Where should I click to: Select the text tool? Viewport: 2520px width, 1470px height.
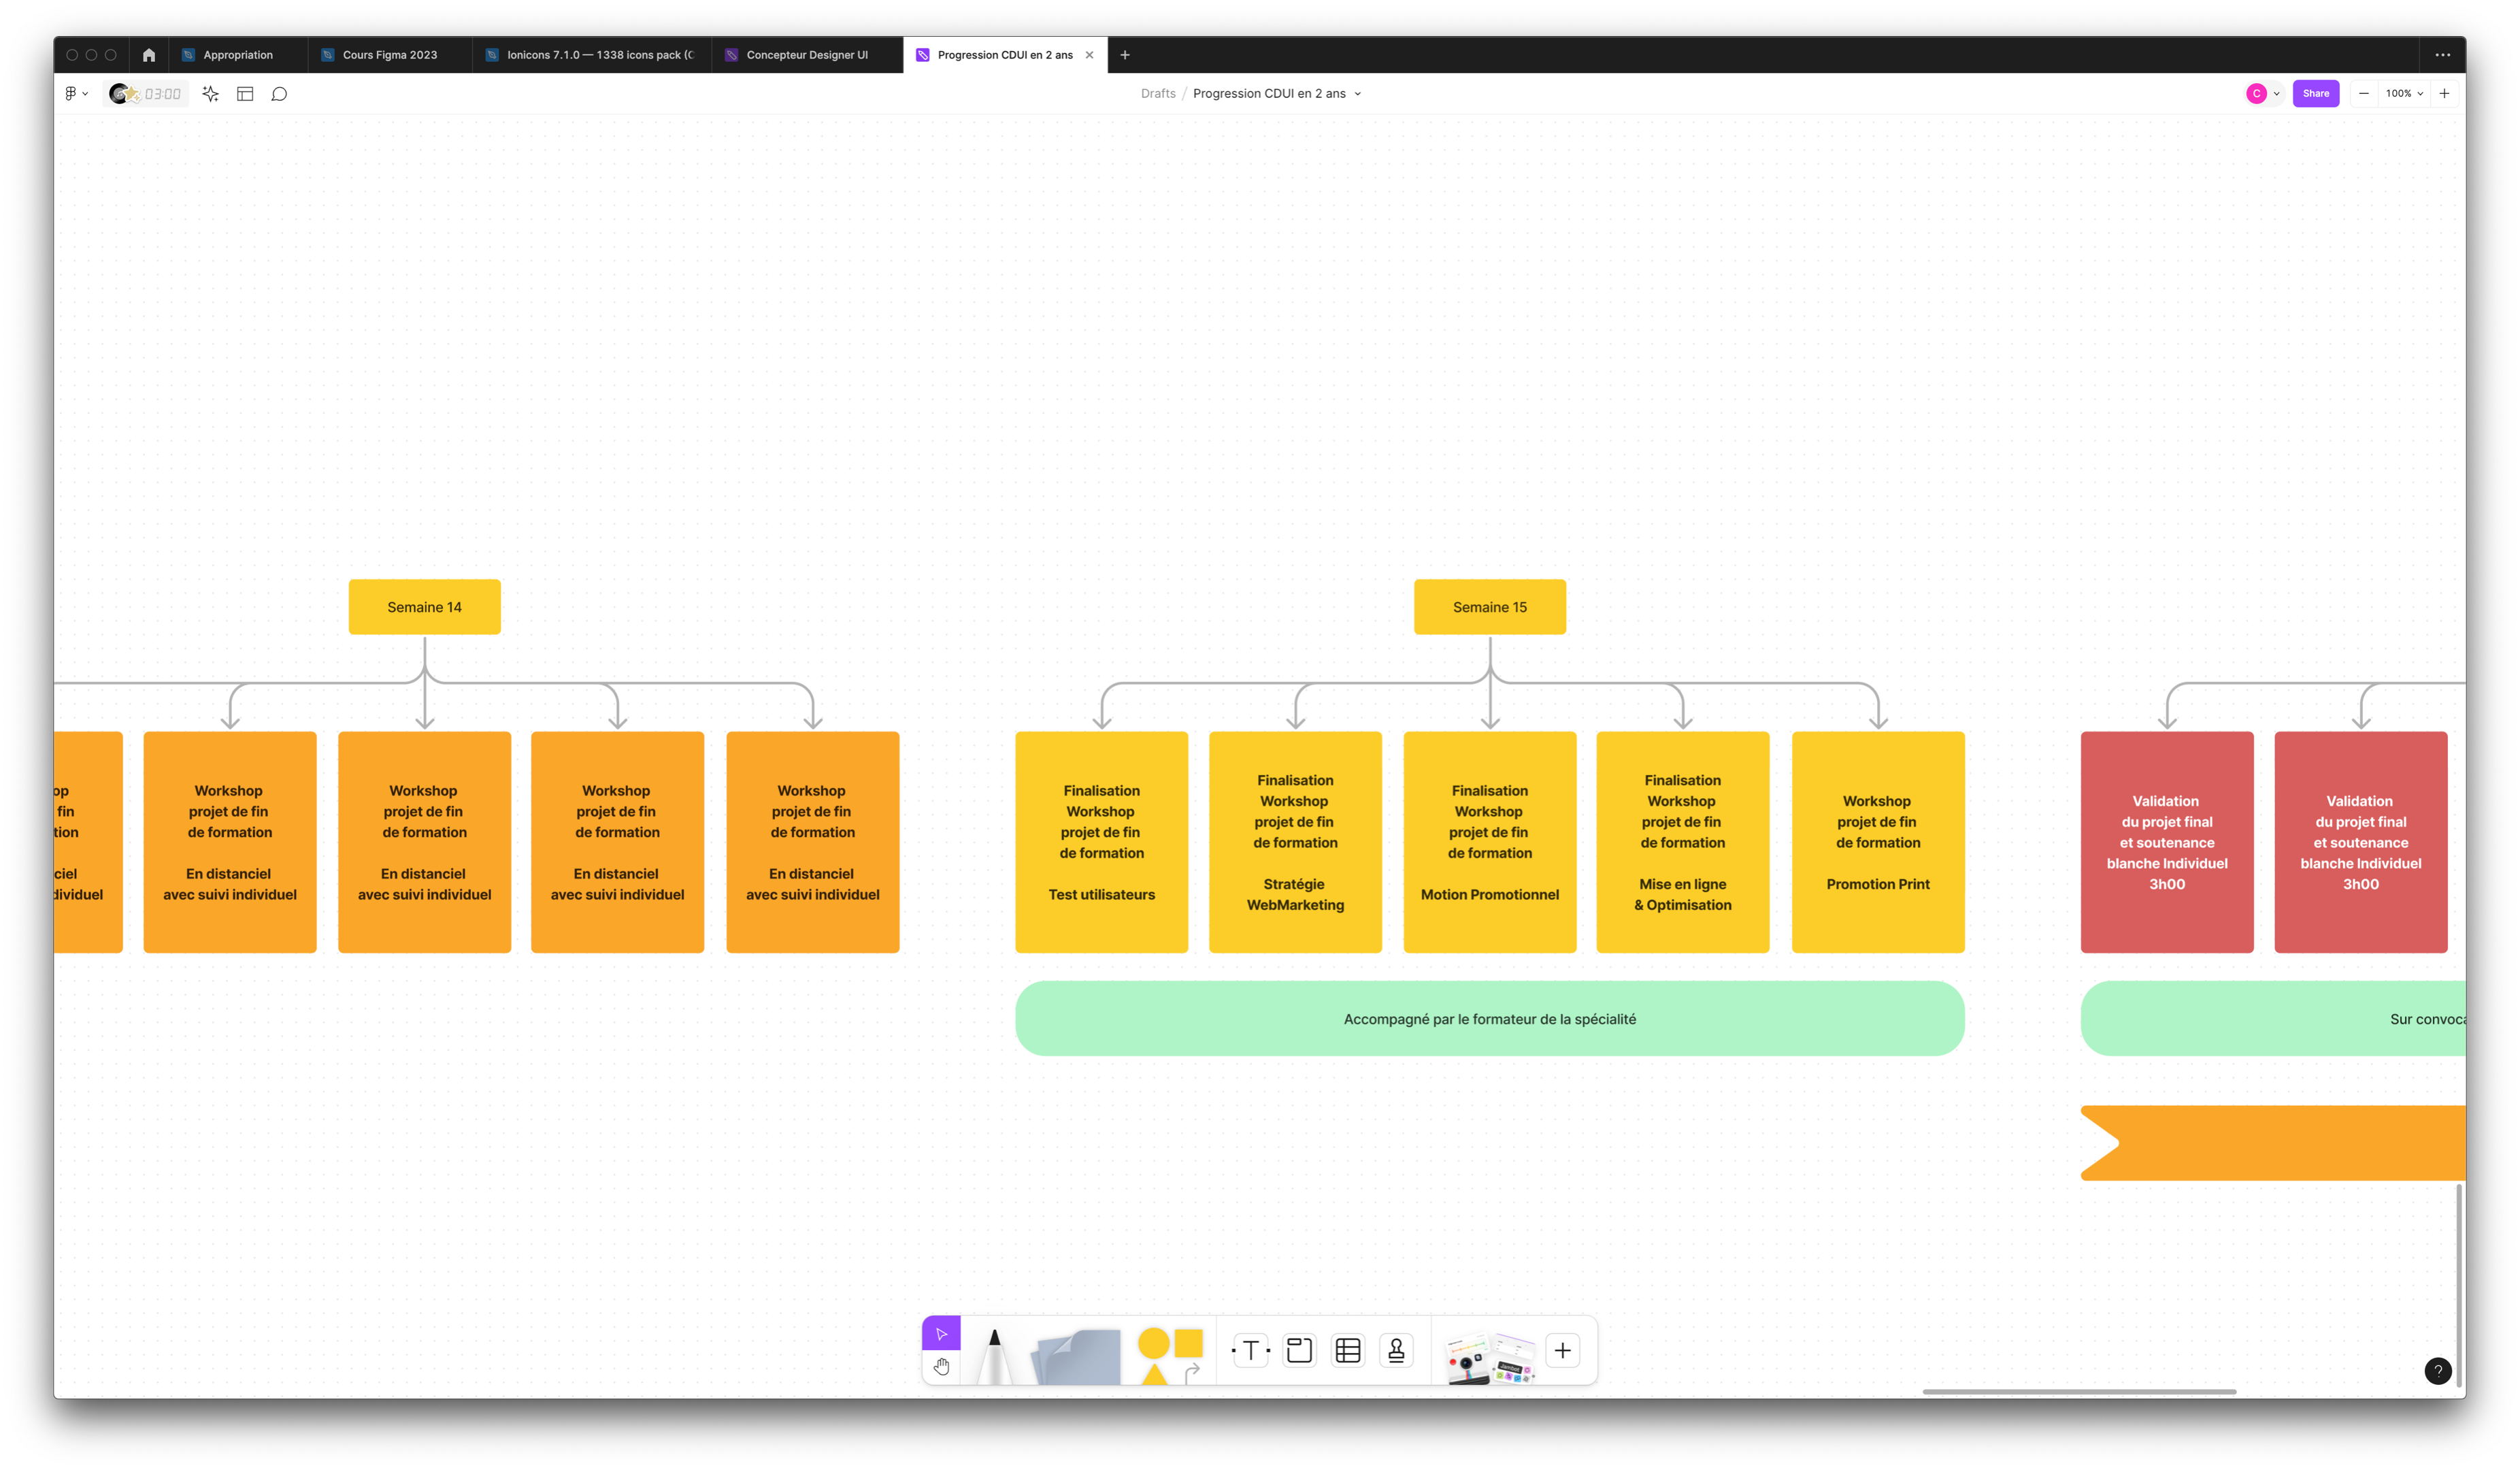point(1250,1351)
